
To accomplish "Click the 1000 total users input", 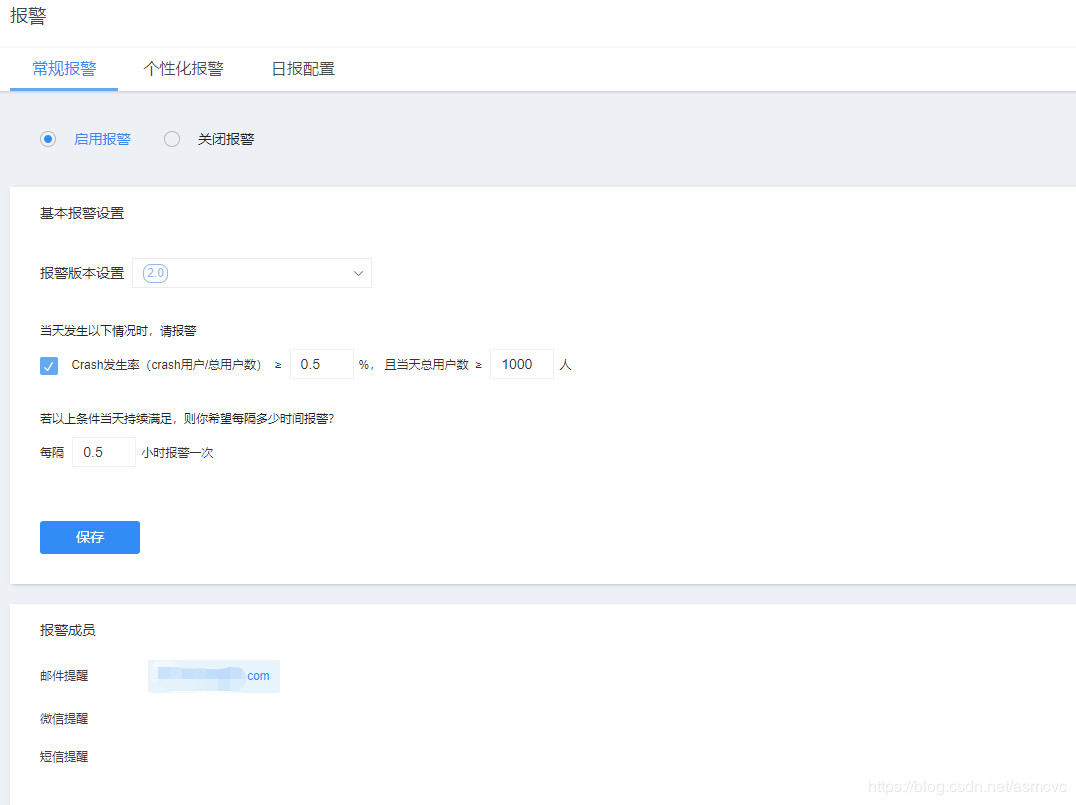I will point(521,364).
